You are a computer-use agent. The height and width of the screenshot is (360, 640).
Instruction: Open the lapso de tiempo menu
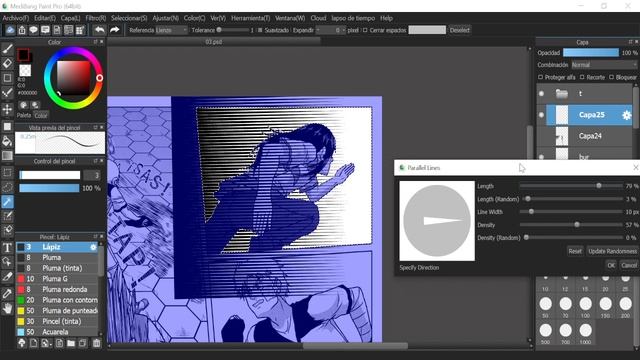coord(353,18)
